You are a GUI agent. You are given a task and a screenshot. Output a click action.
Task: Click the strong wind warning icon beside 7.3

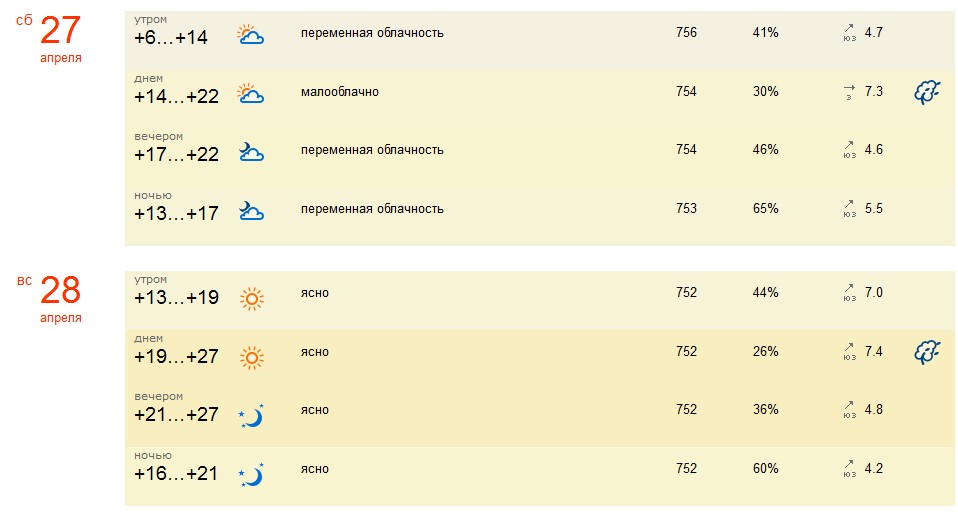(927, 93)
